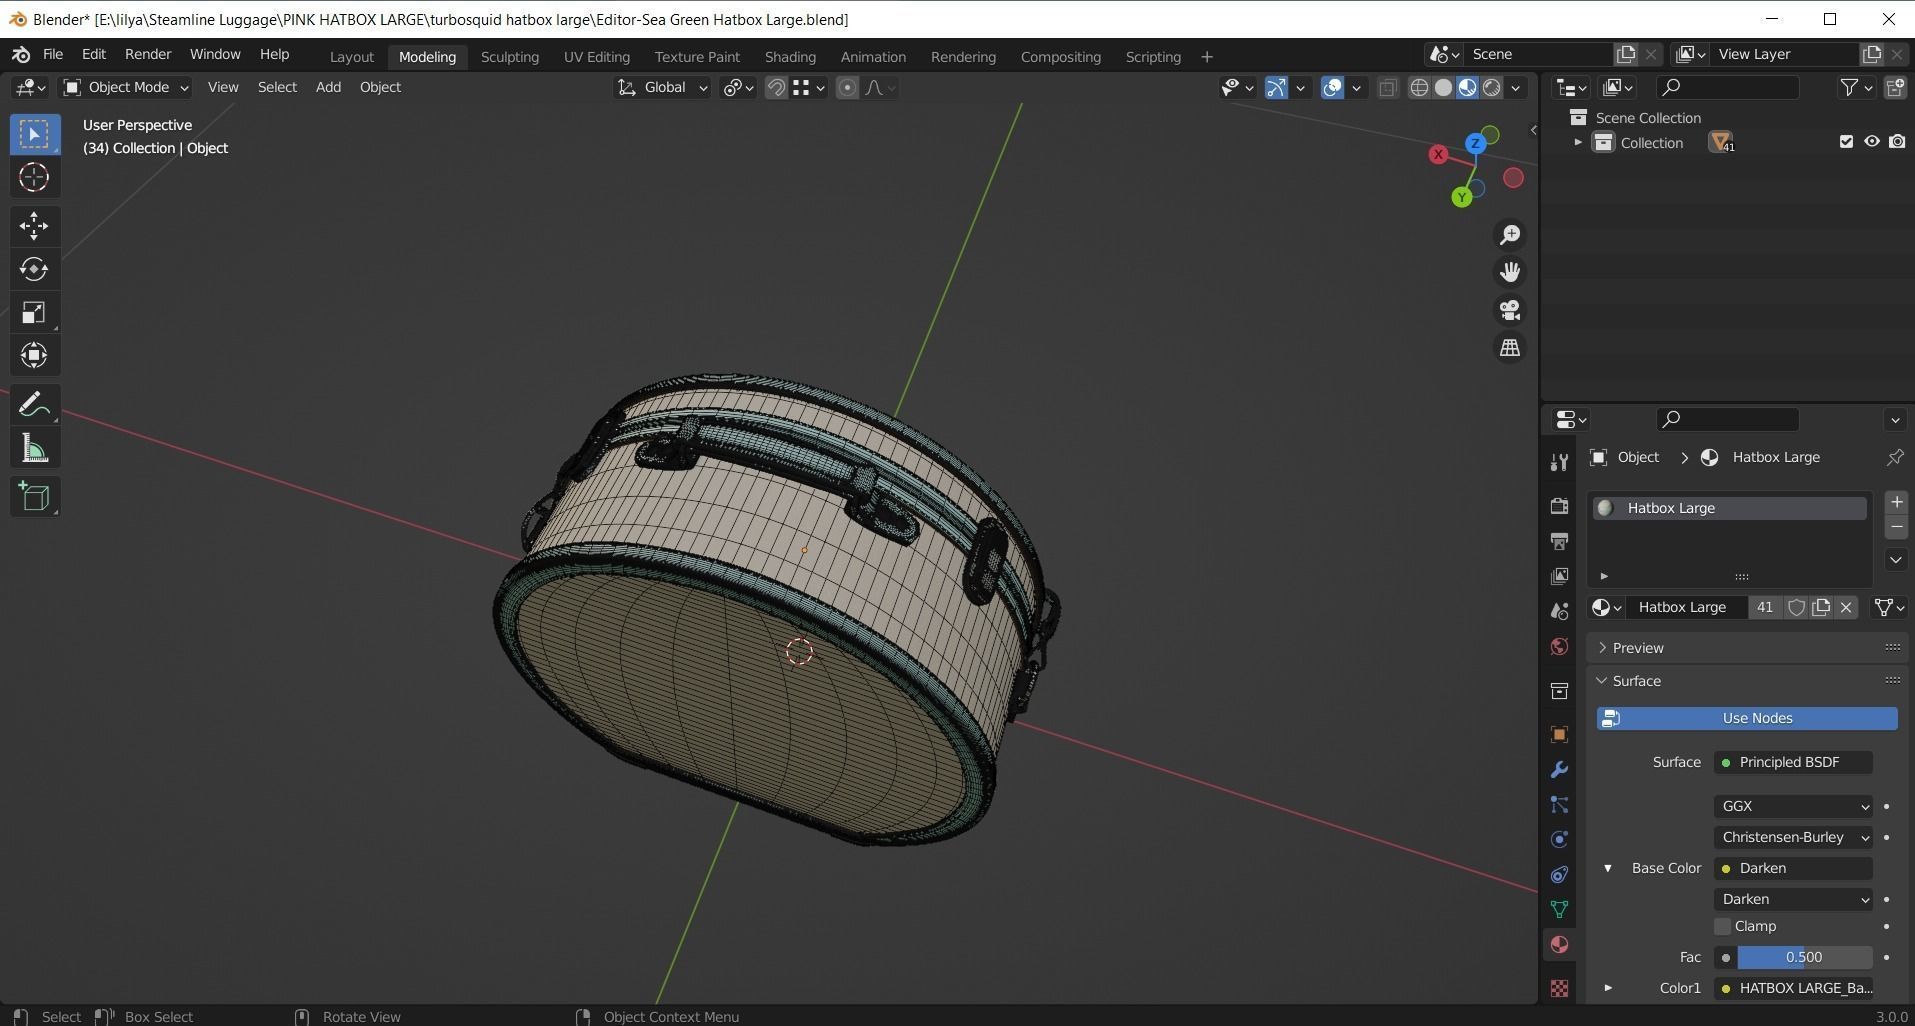
Task: Open the Darken blend type dropdown
Action: [1793, 899]
